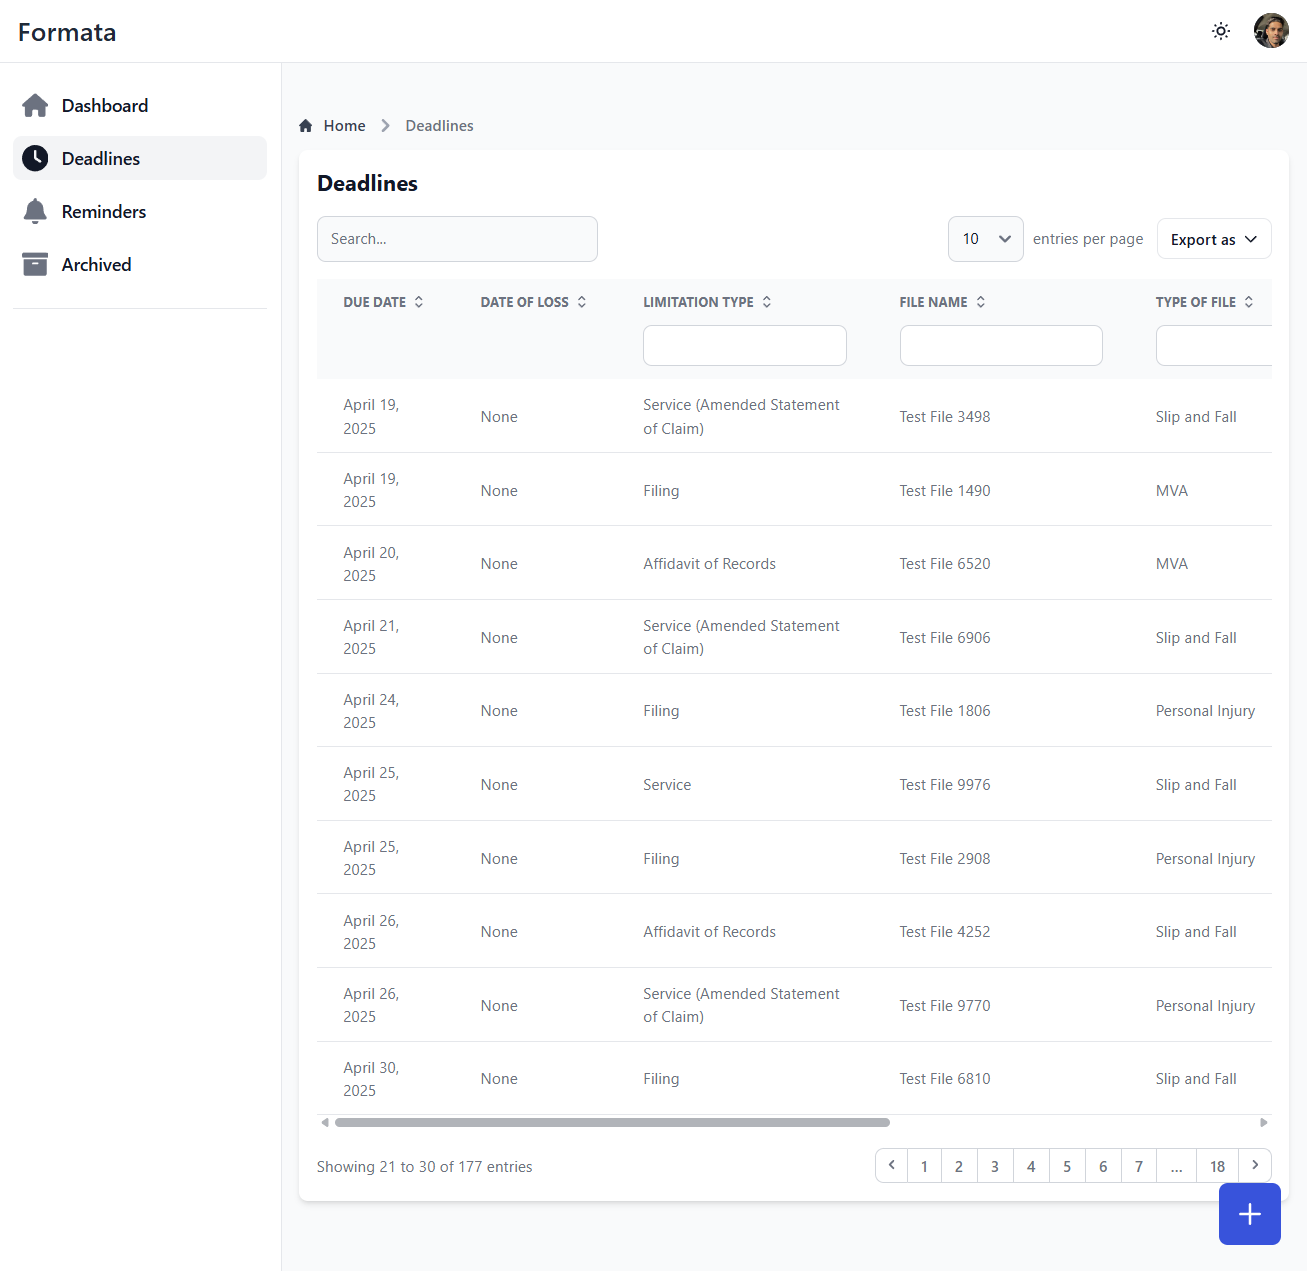Click the Deadlines breadcrumb
Viewport: 1307px width, 1271px height.
click(x=439, y=126)
